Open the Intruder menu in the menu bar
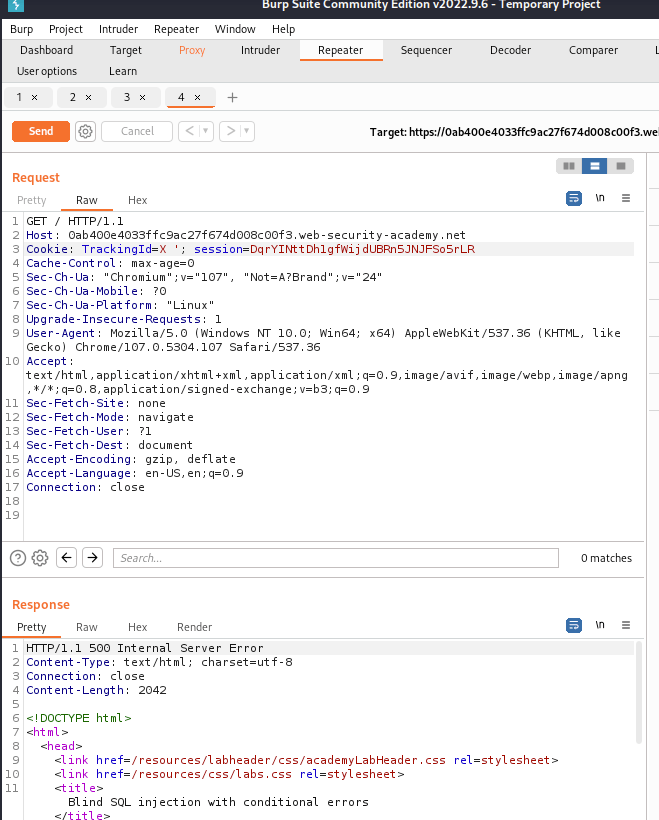The width and height of the screenshot is (659, 820). [x=118, y=29]
